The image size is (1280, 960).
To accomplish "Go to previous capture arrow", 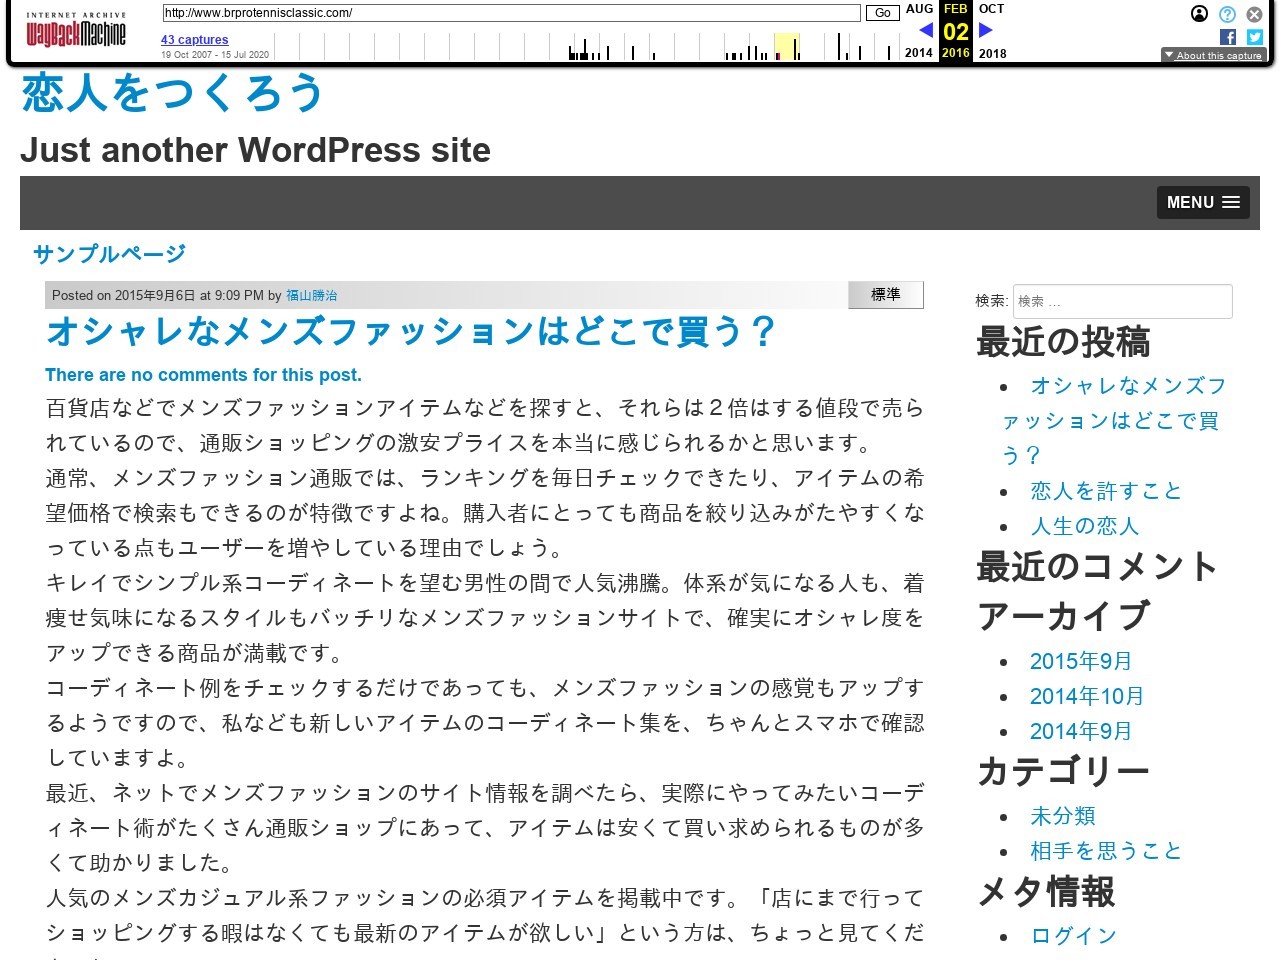I will click(x=925, y=30).
